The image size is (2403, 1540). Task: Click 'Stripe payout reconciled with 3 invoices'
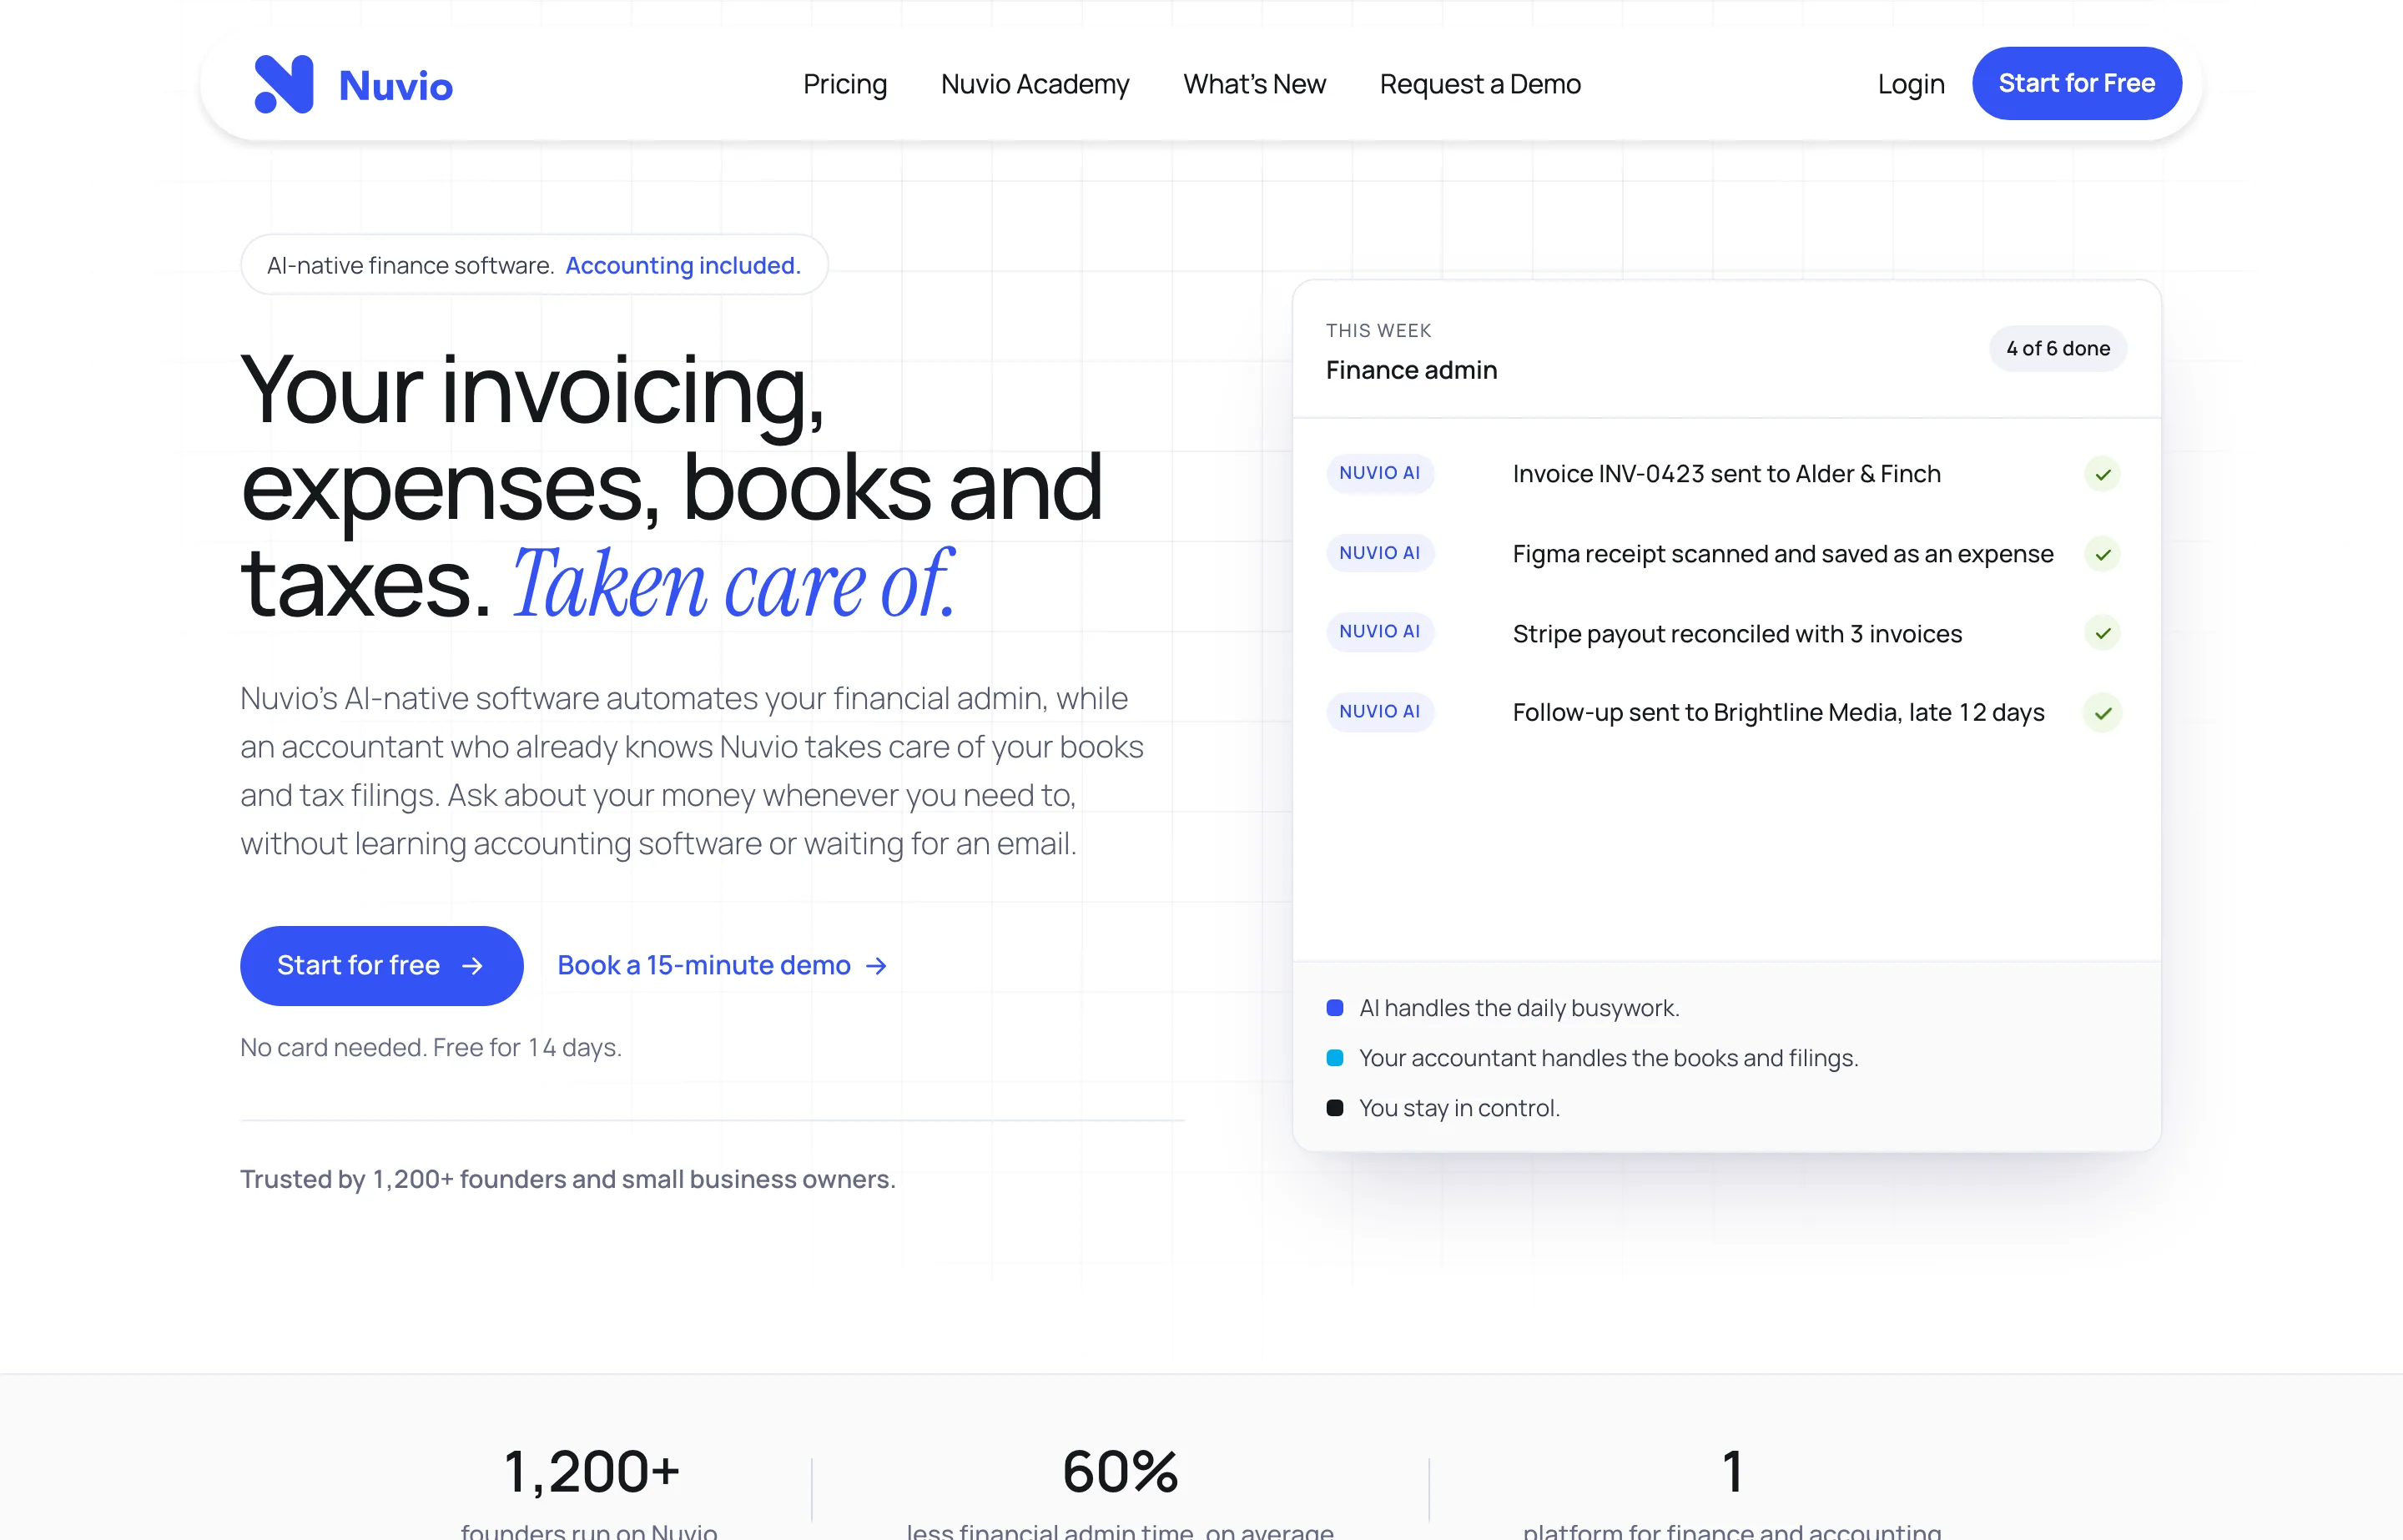(1737, 634)
